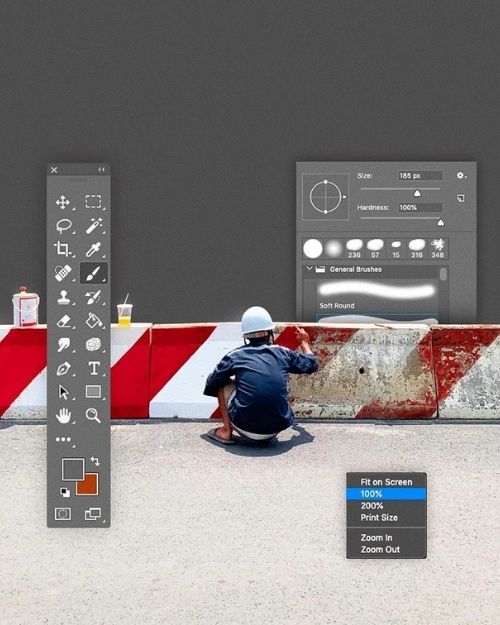Image resolution: width=500 pixels, height=625 pixels.
Task: Select the Pen tool
Action: click(63, 369)
